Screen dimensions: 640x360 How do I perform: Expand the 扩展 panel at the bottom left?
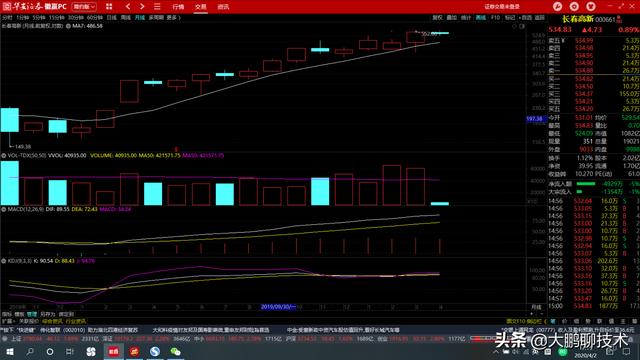[6, 321]
